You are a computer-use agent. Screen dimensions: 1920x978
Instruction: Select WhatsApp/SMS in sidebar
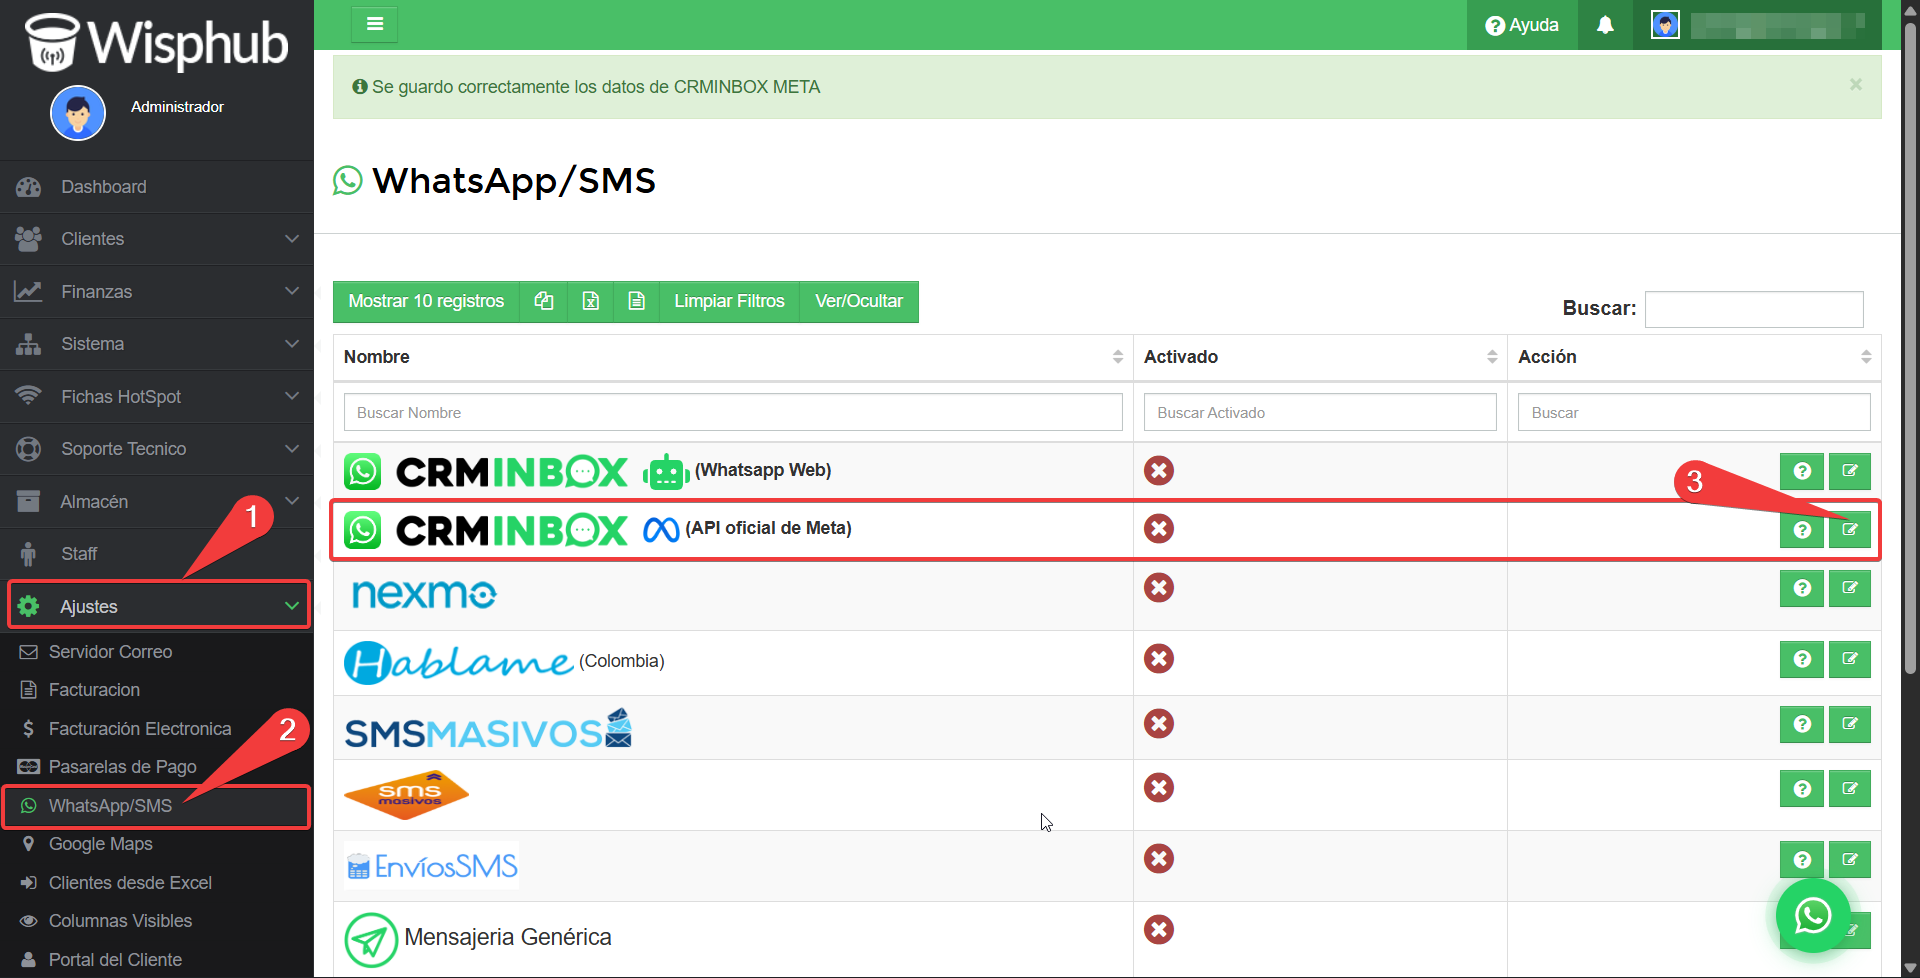coord(157,806)
